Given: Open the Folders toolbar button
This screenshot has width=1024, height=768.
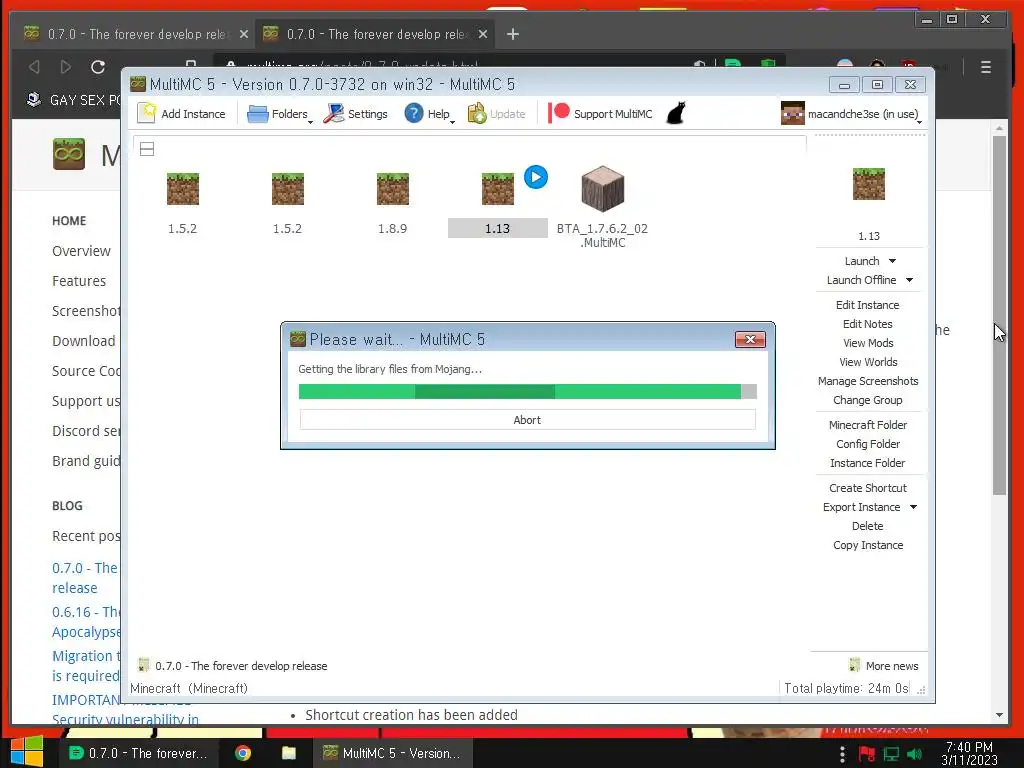Looking at the screenshot, I should click(x=278, y=114).
